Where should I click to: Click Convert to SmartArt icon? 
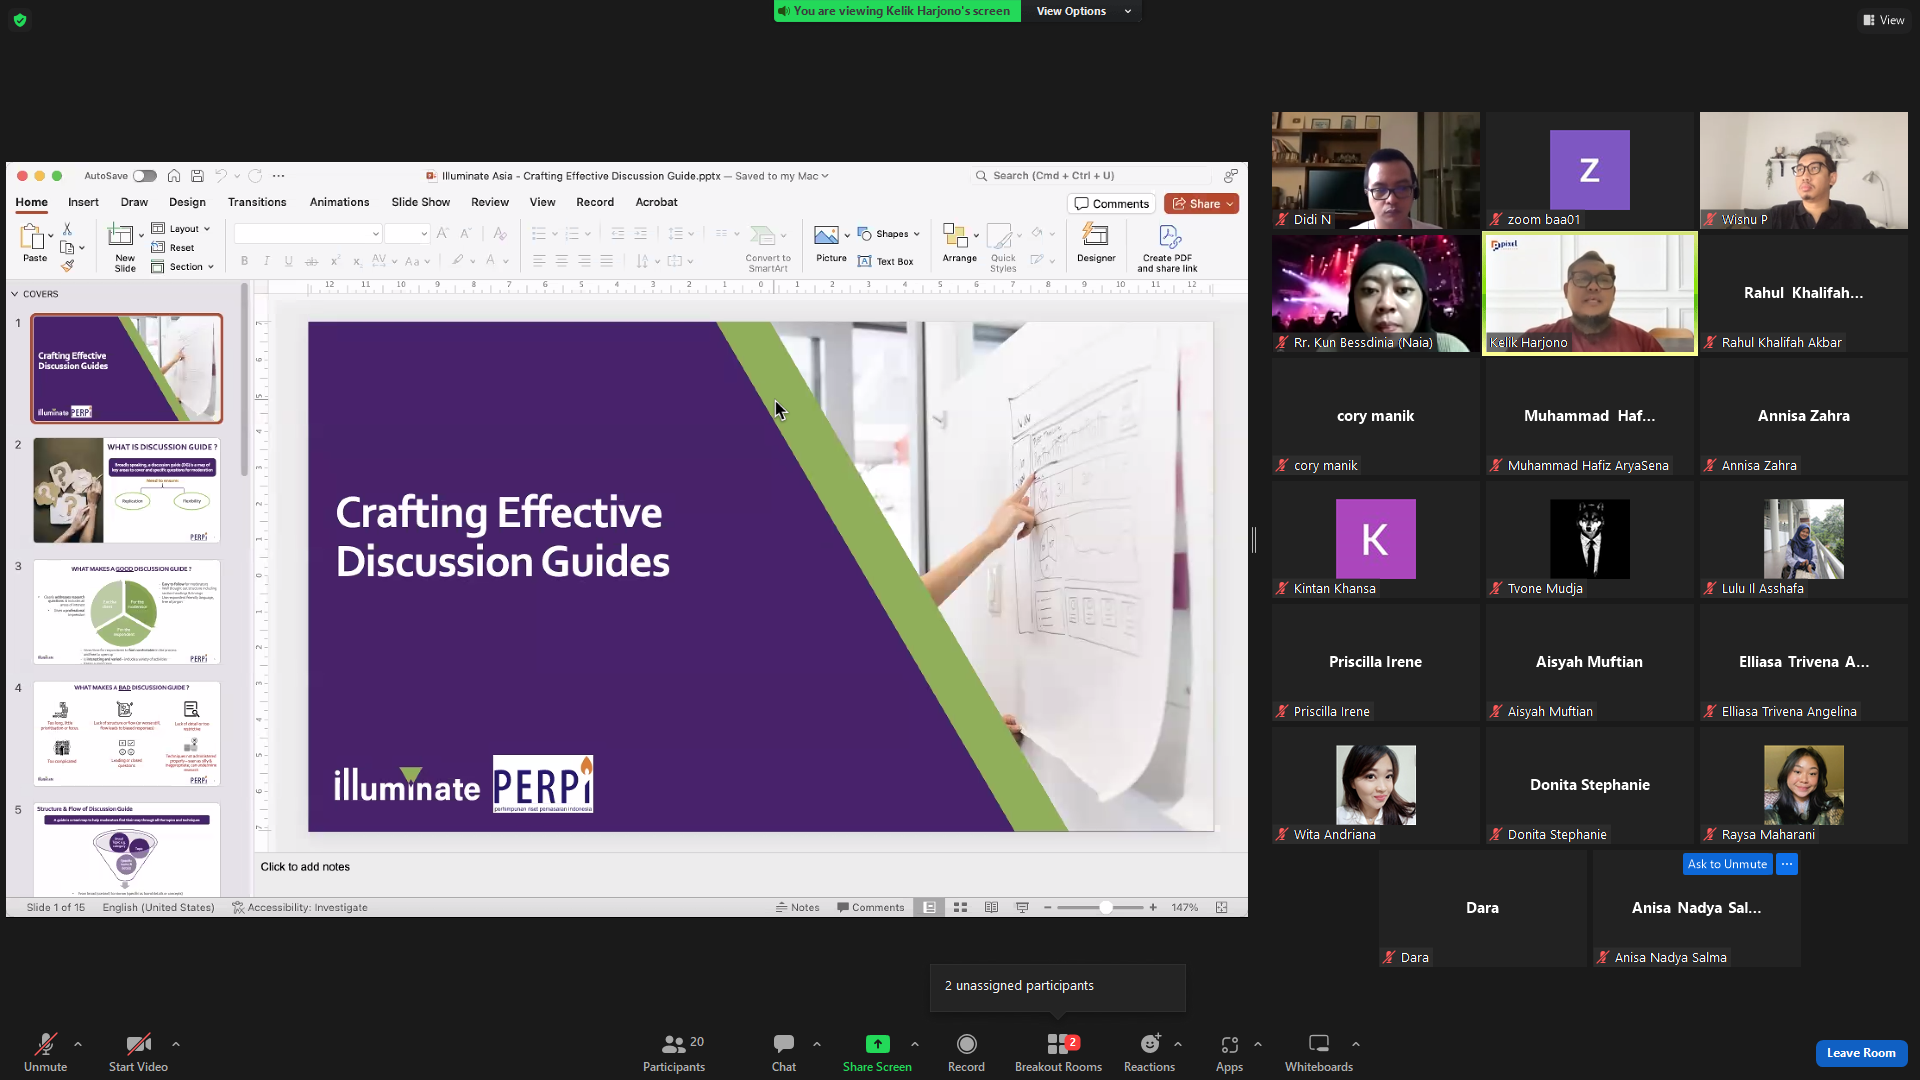pos(763,236)
